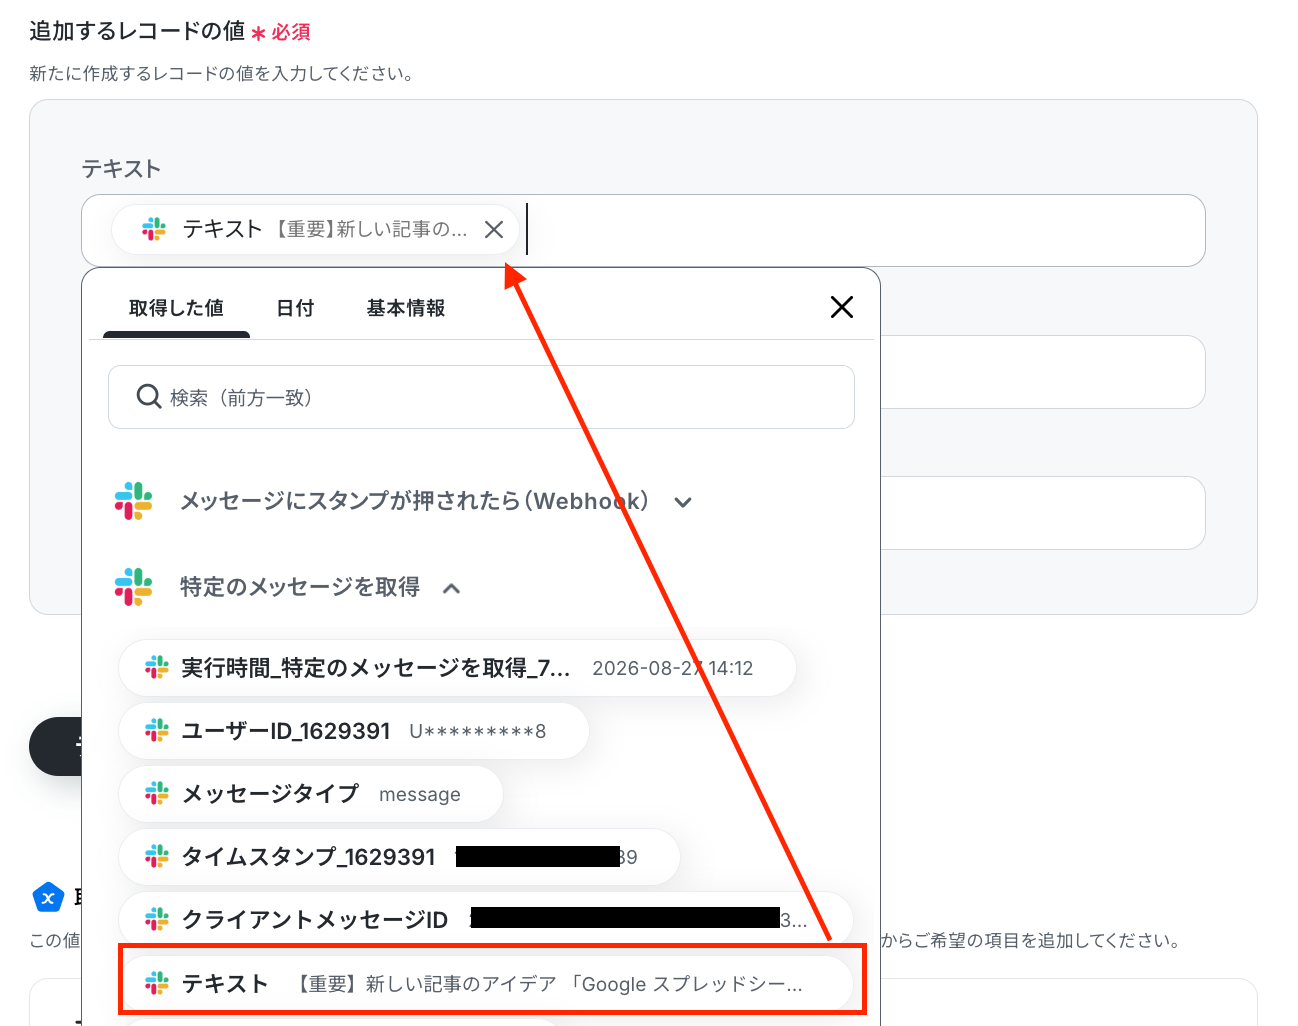Remove the inserted テキスト chip with its X
1298x1026 pixels.
(493, 230)
